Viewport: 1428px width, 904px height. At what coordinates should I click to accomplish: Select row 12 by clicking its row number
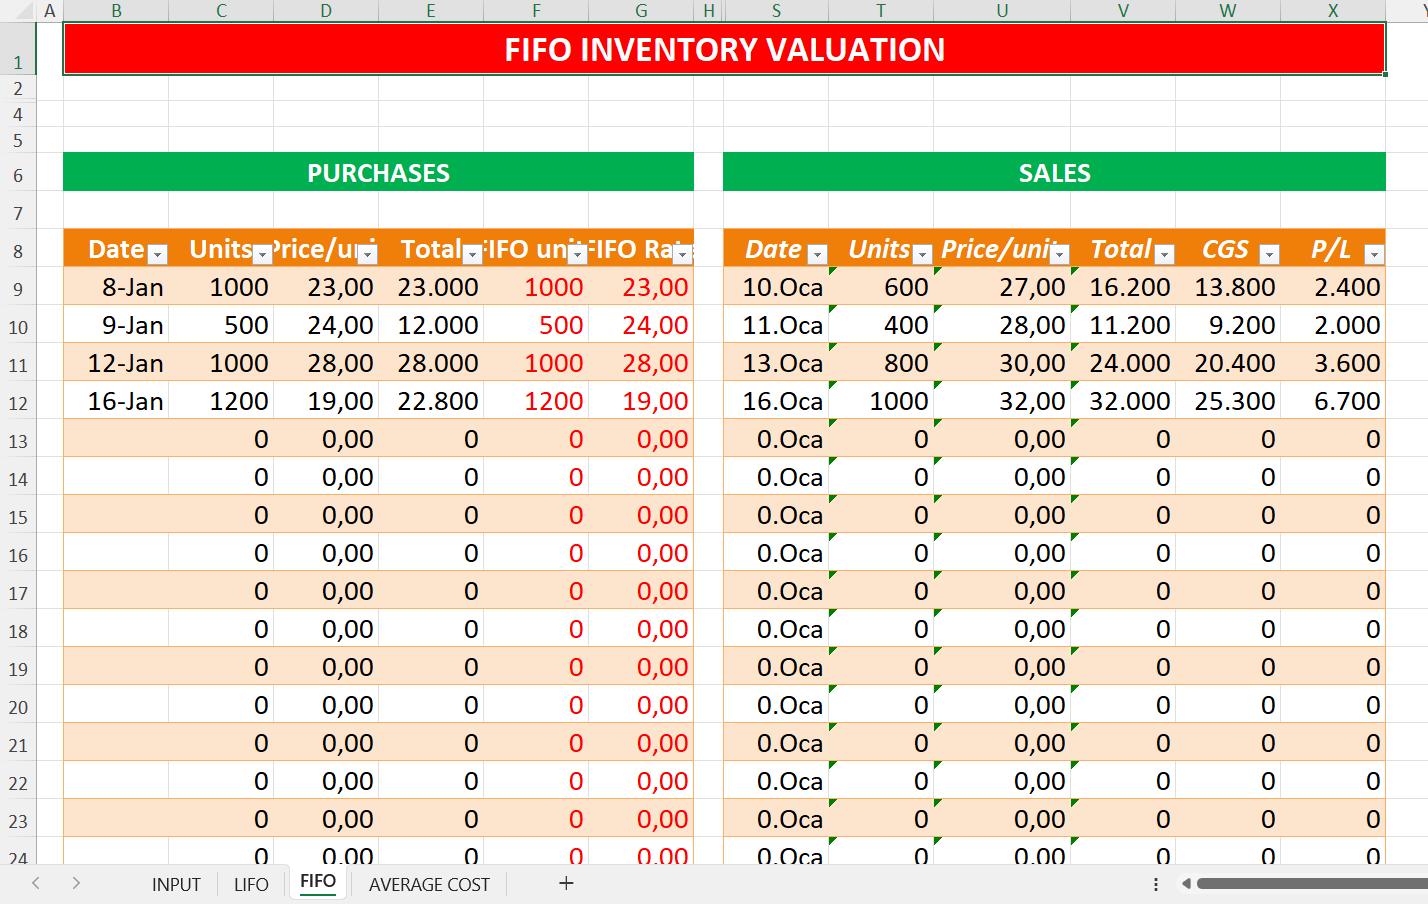pyautogui.click(x=17, y=401)
